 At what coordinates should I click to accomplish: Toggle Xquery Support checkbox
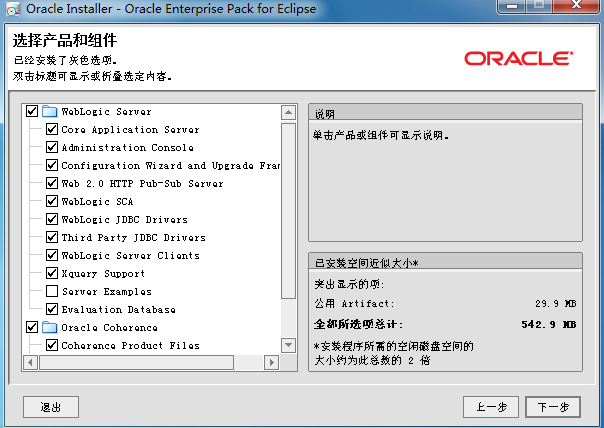click(x=52, y=273)
